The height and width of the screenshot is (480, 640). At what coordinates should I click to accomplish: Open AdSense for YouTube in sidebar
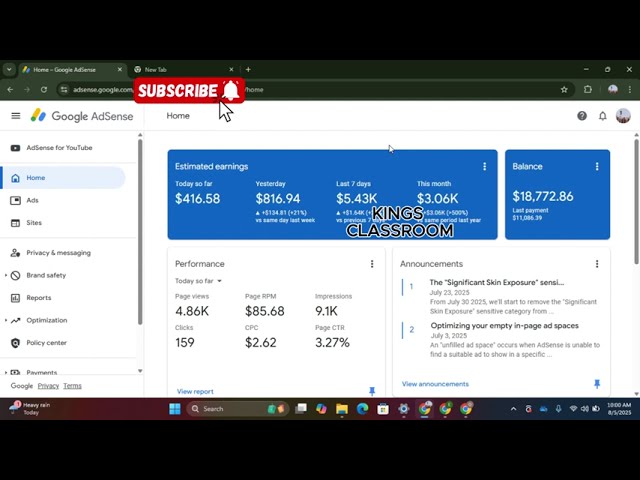click(x=59, y=148)
